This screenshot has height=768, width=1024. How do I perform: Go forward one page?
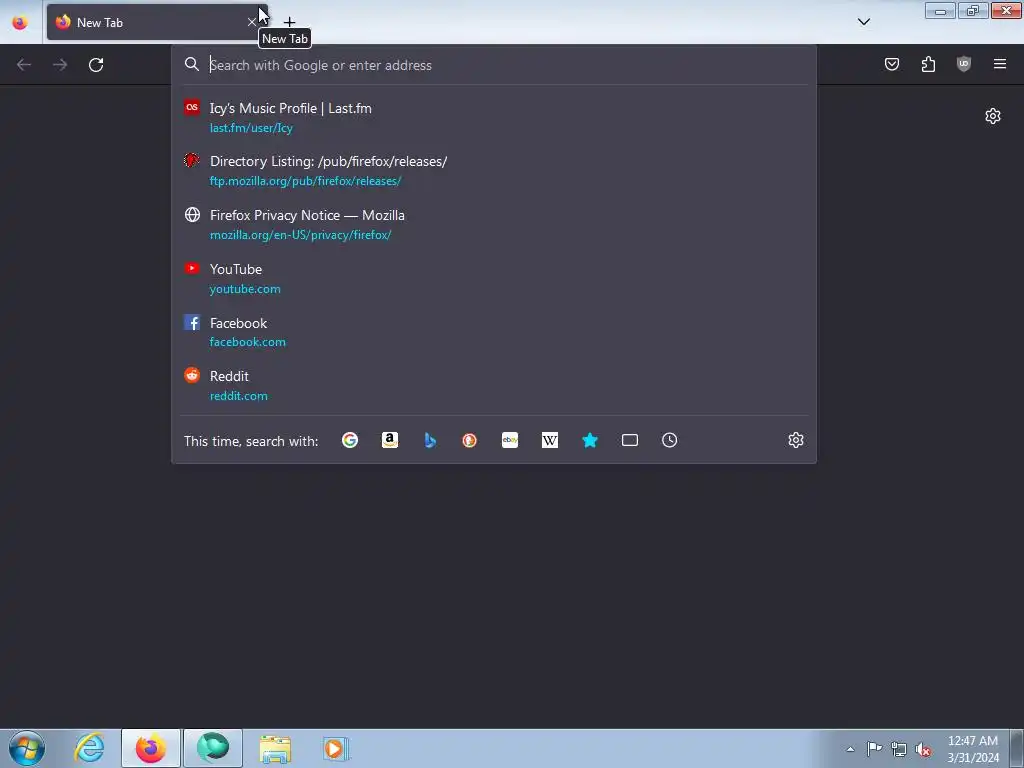[x=60, y=65]
